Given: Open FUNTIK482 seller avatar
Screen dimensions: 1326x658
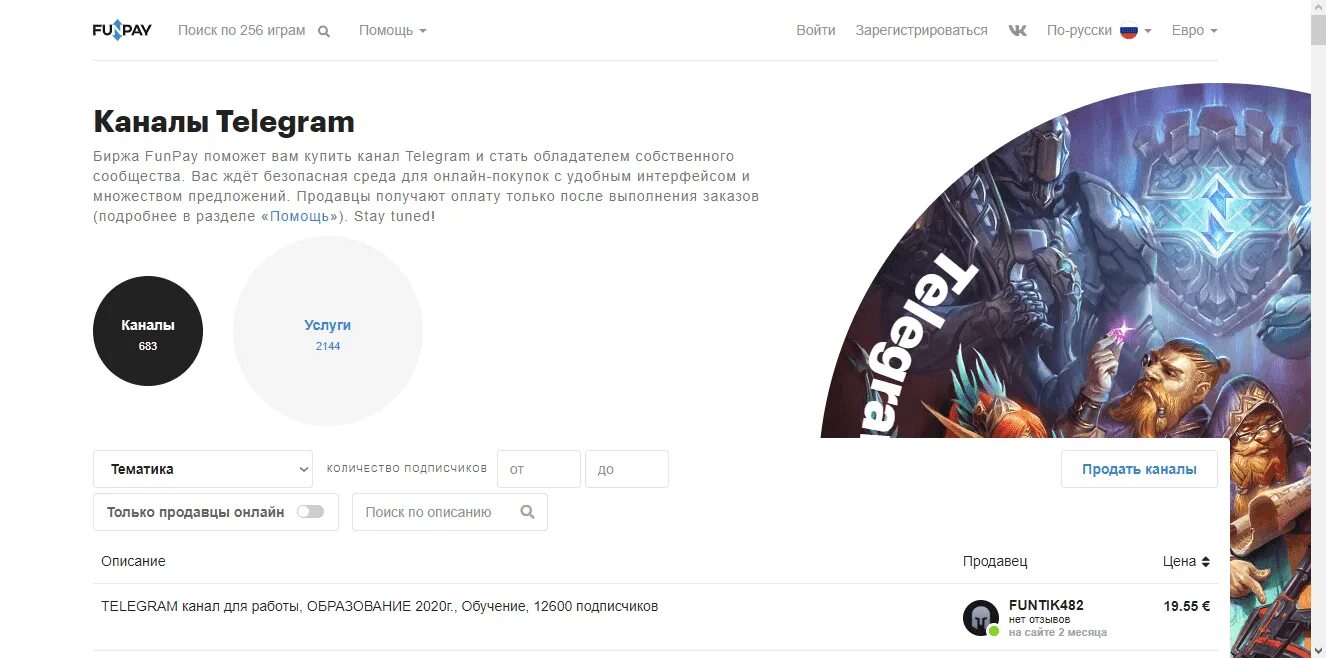Looking at the screenshot, I should pos(981,618).
